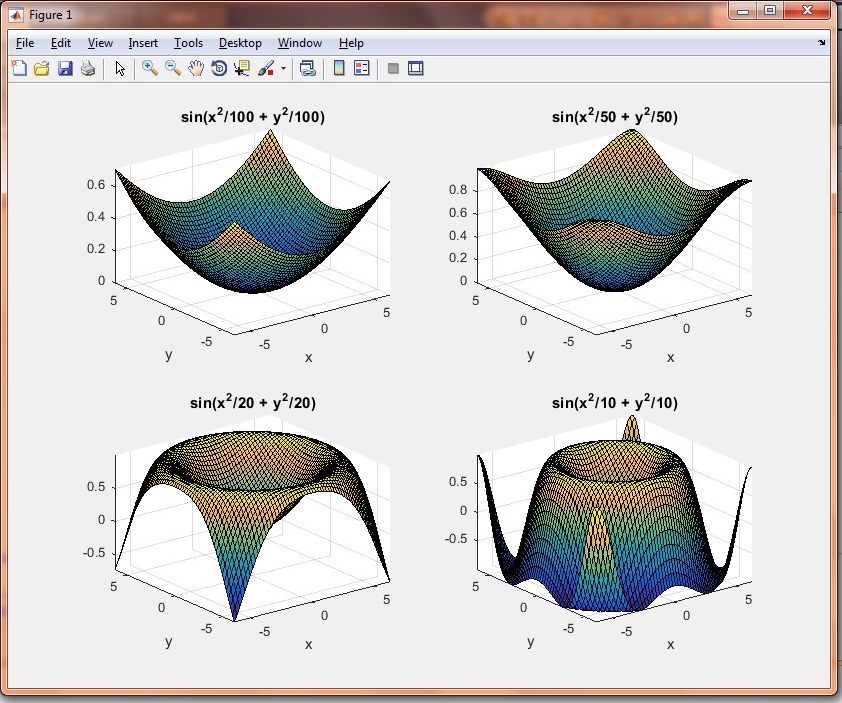Maximize the Figure 1 window
The height and width of the screenshot is (703, 842).
[771, 11]
